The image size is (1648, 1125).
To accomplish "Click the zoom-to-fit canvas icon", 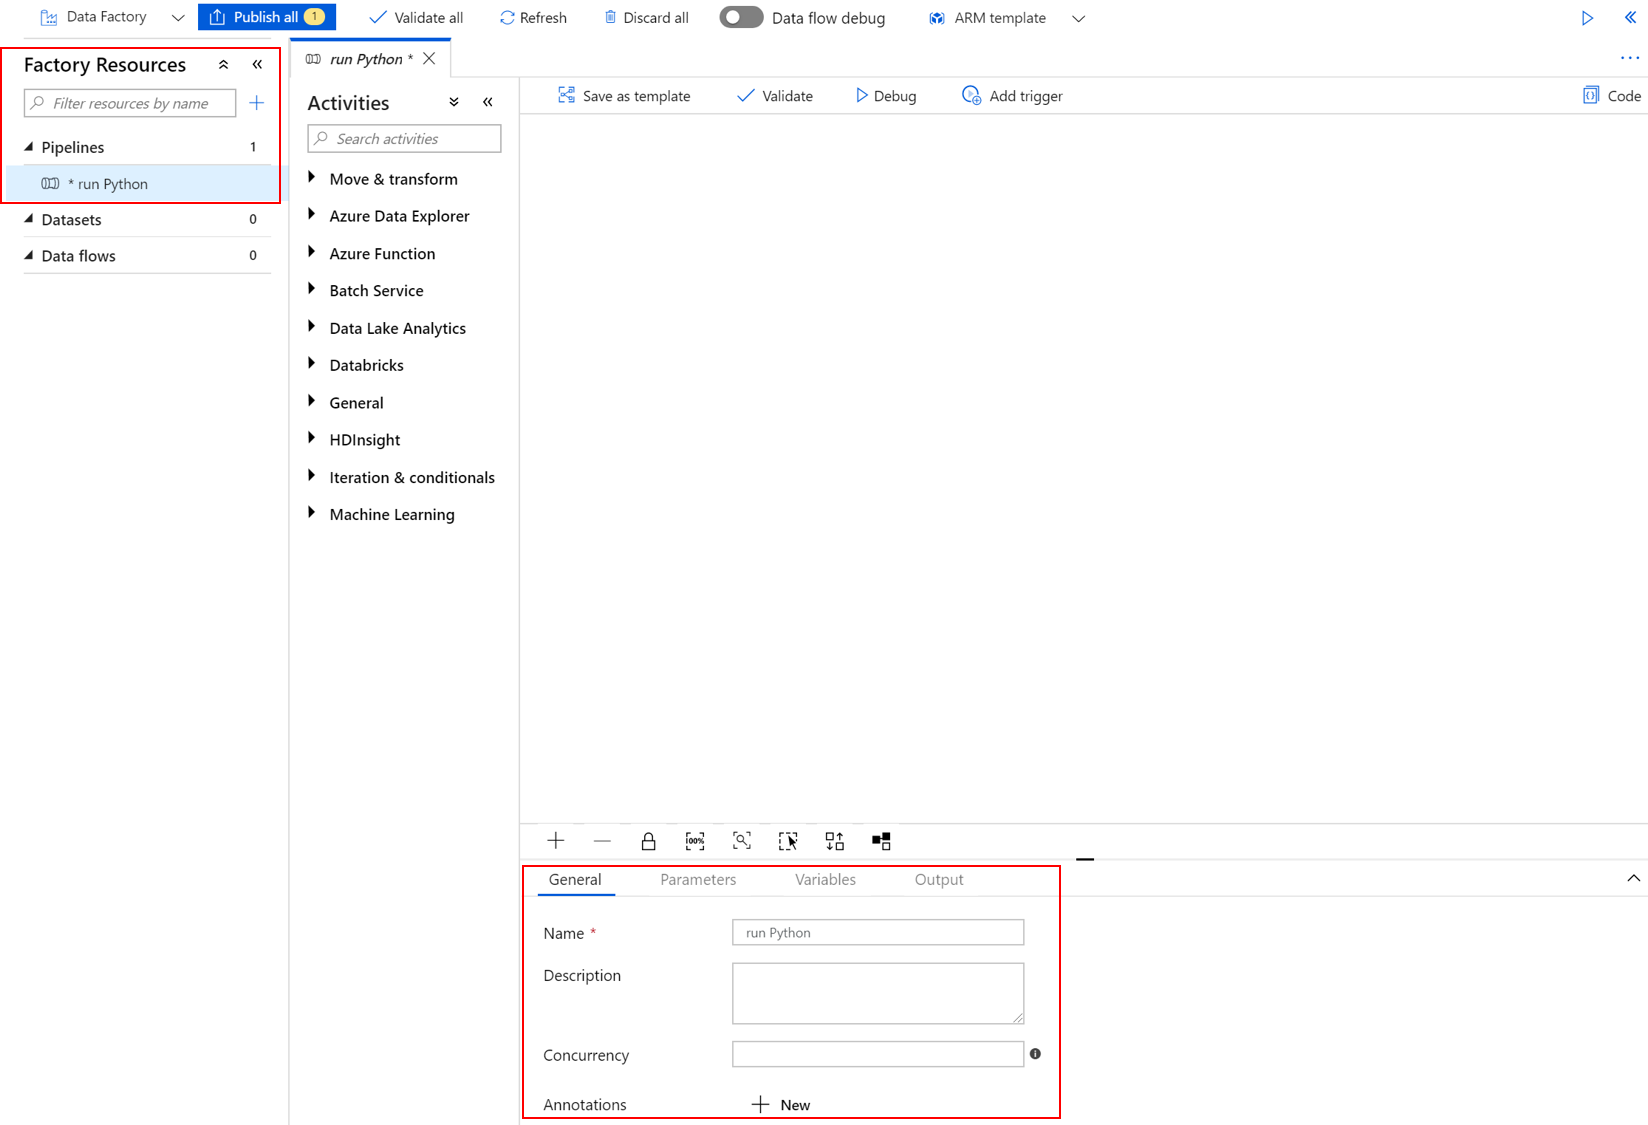I will 742,841.
